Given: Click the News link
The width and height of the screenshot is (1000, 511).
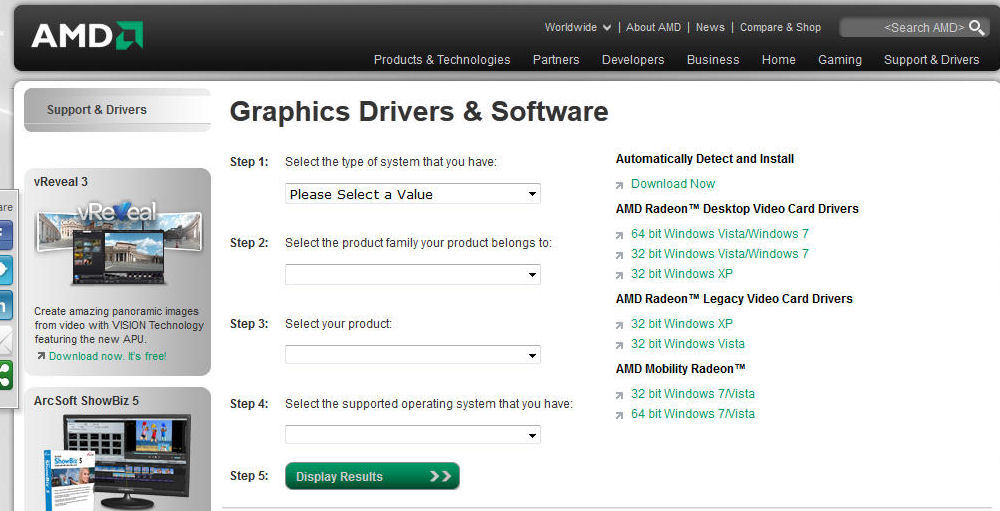Looking at the screenshot, I should [710, 27].
